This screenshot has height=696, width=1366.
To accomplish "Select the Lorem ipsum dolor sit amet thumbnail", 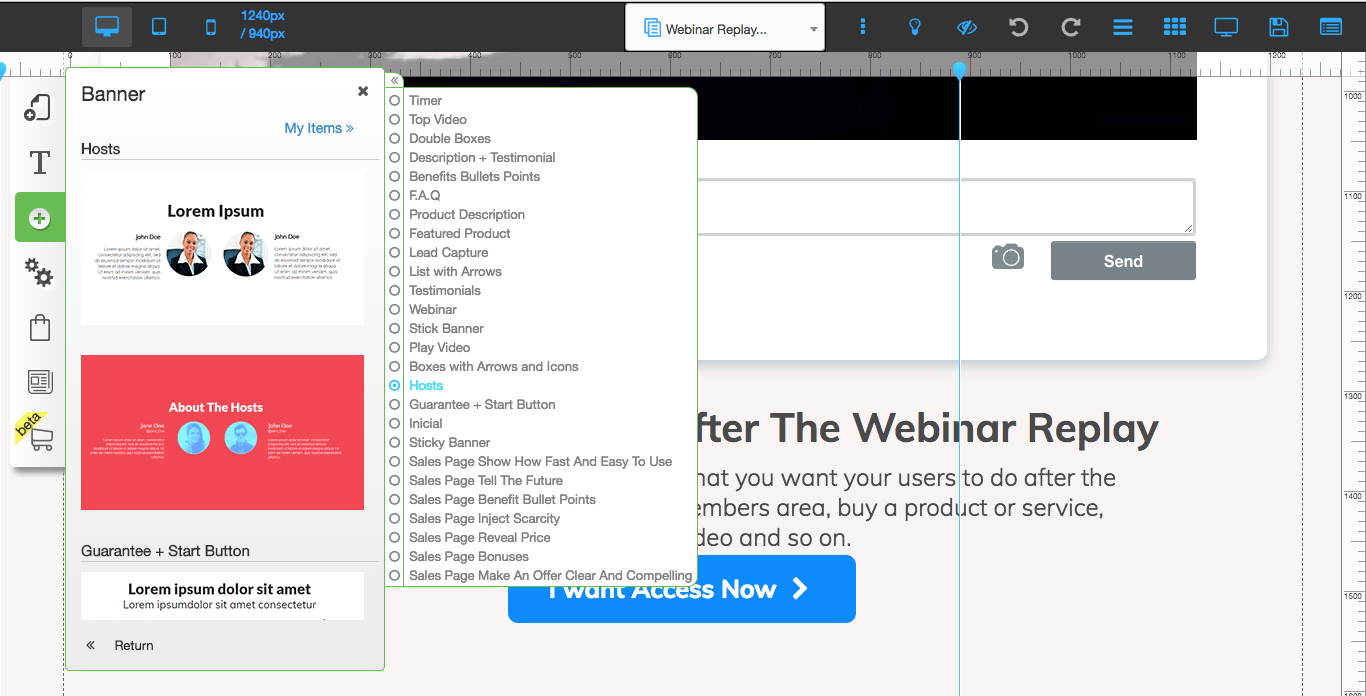I will (x=222, y=596).
